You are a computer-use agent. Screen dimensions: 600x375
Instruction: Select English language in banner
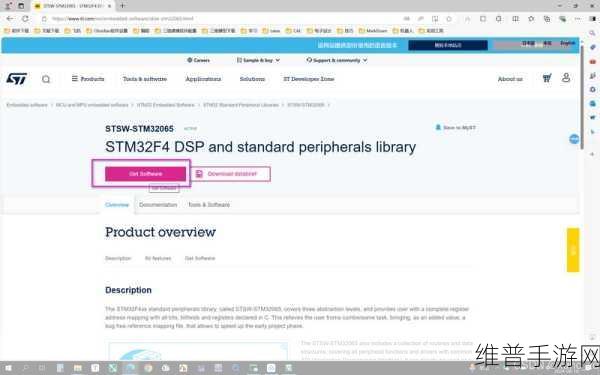[567, 43]
